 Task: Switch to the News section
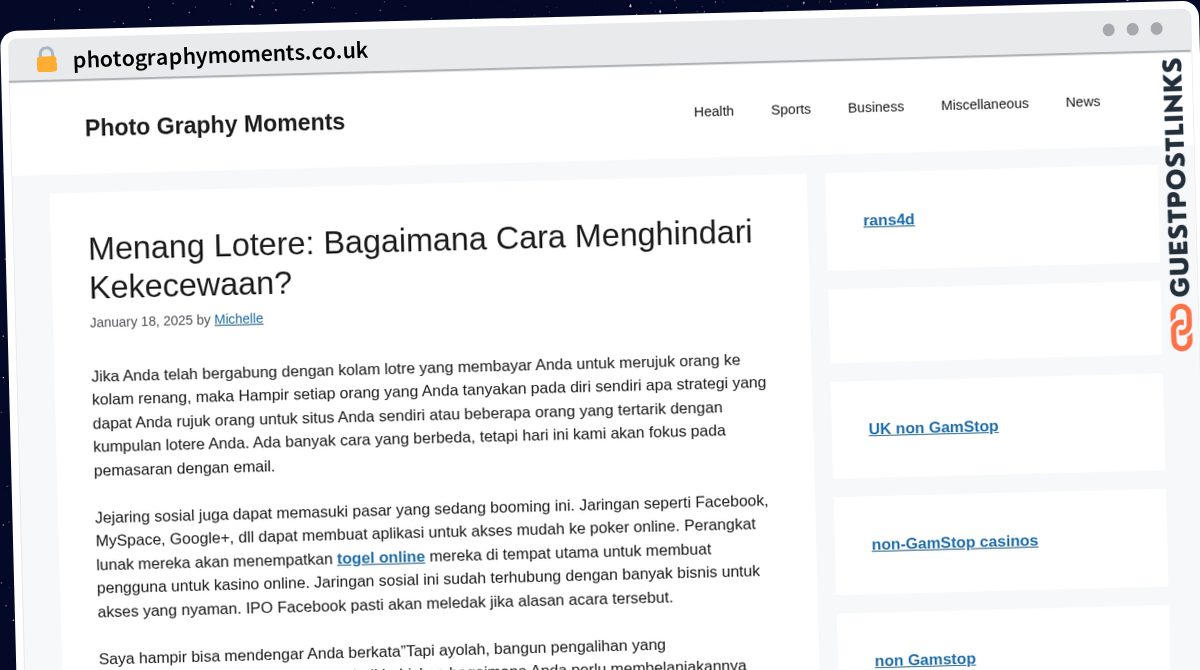tap(1082, 102)
